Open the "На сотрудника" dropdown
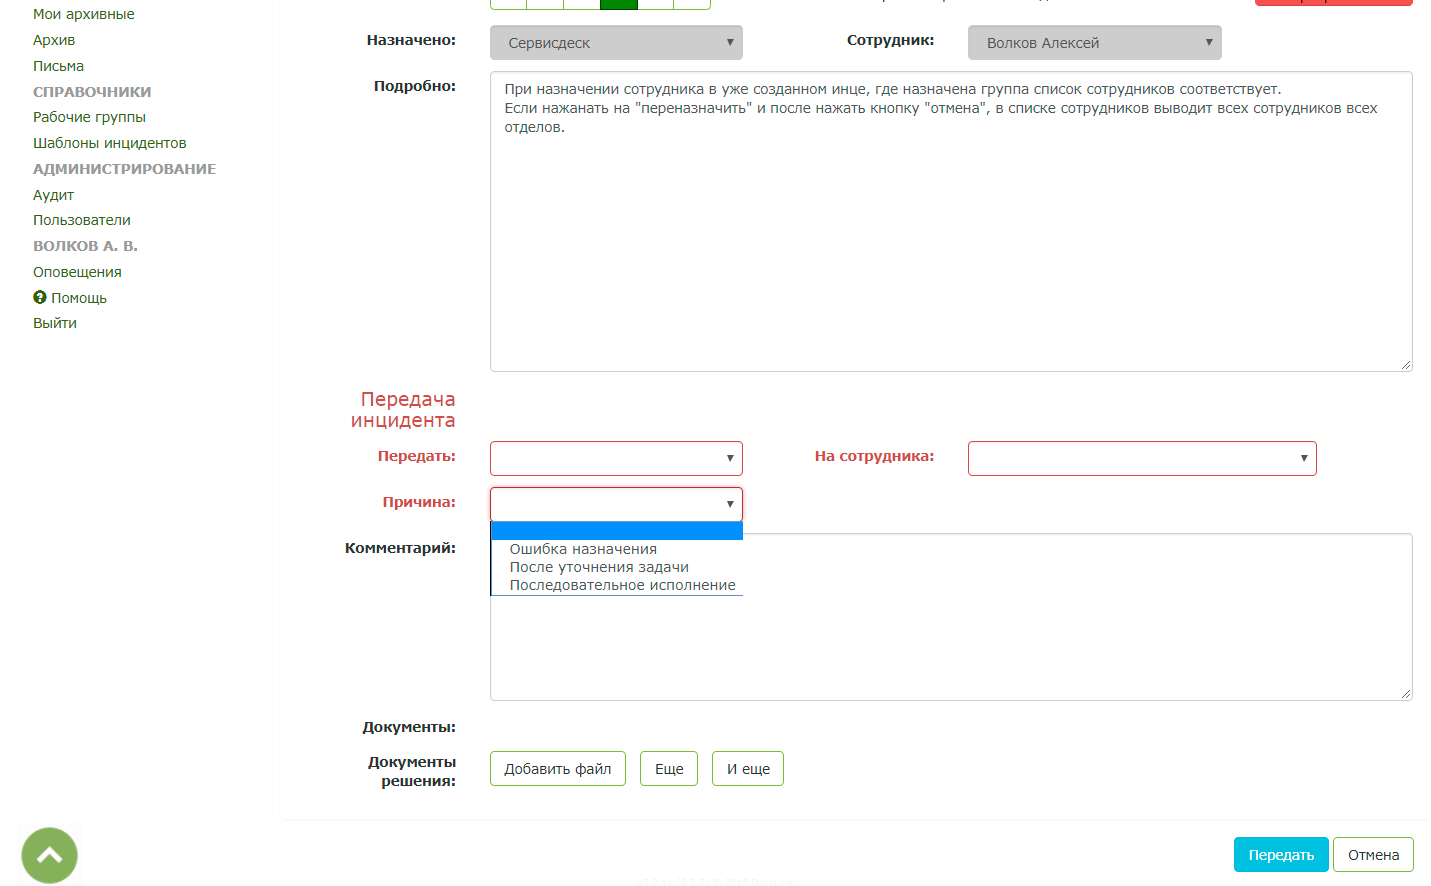1431x886 pixels. point(1141,457)
